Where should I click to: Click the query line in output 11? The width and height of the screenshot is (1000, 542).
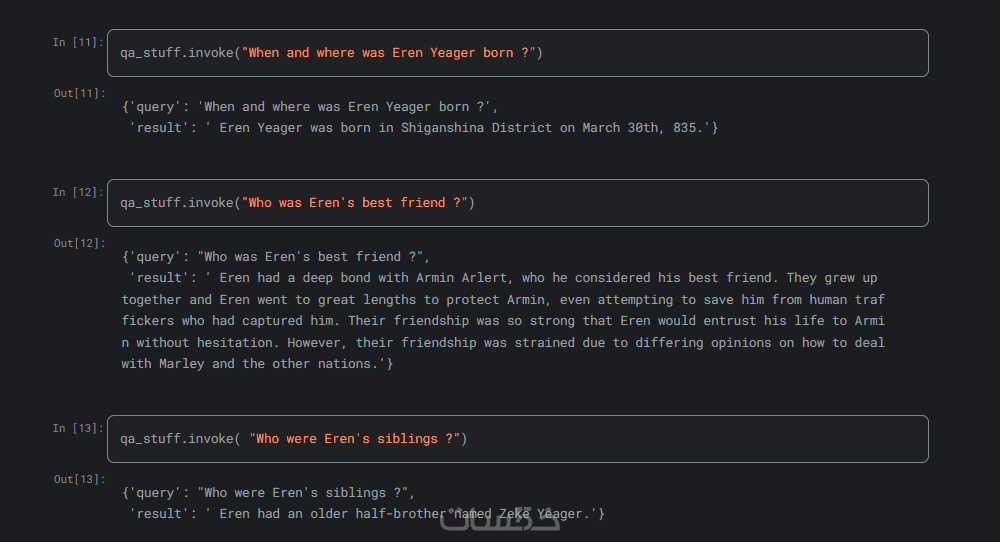pos(310,107)
